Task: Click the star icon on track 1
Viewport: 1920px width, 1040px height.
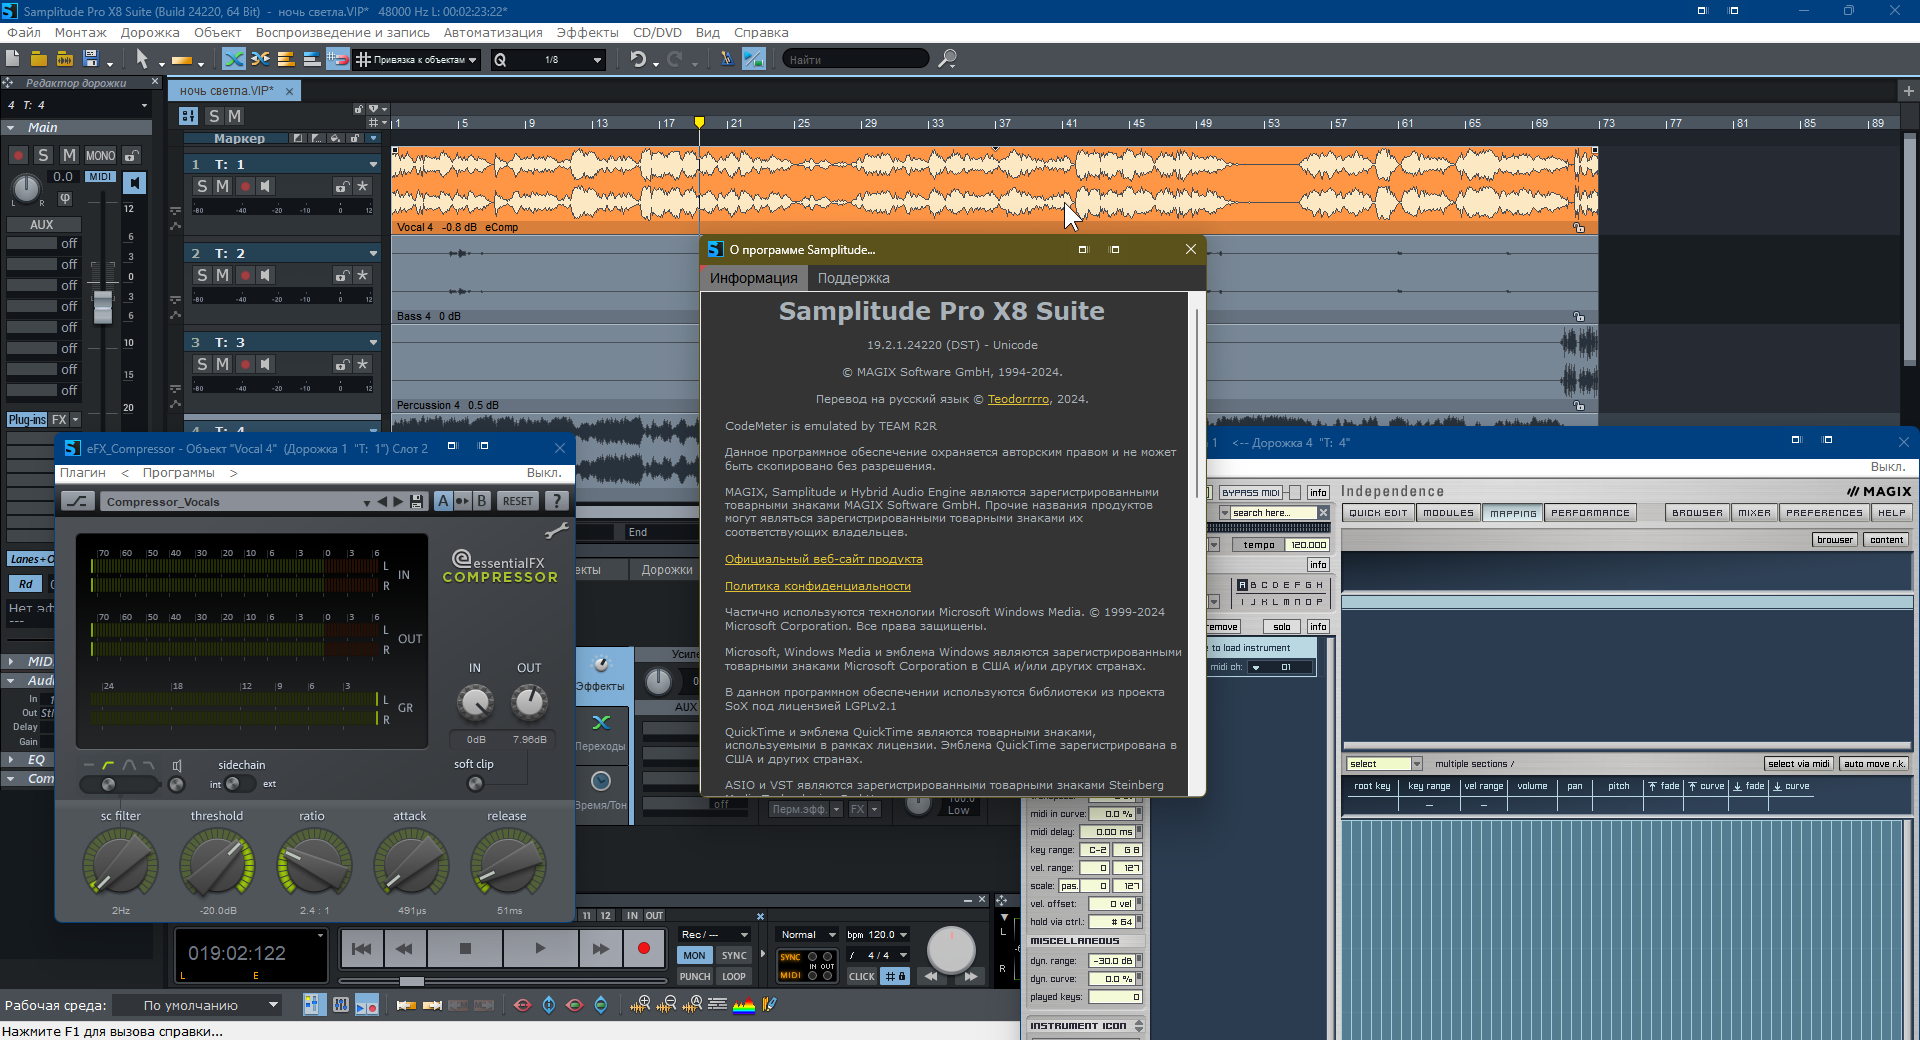Action: [362, 187]
